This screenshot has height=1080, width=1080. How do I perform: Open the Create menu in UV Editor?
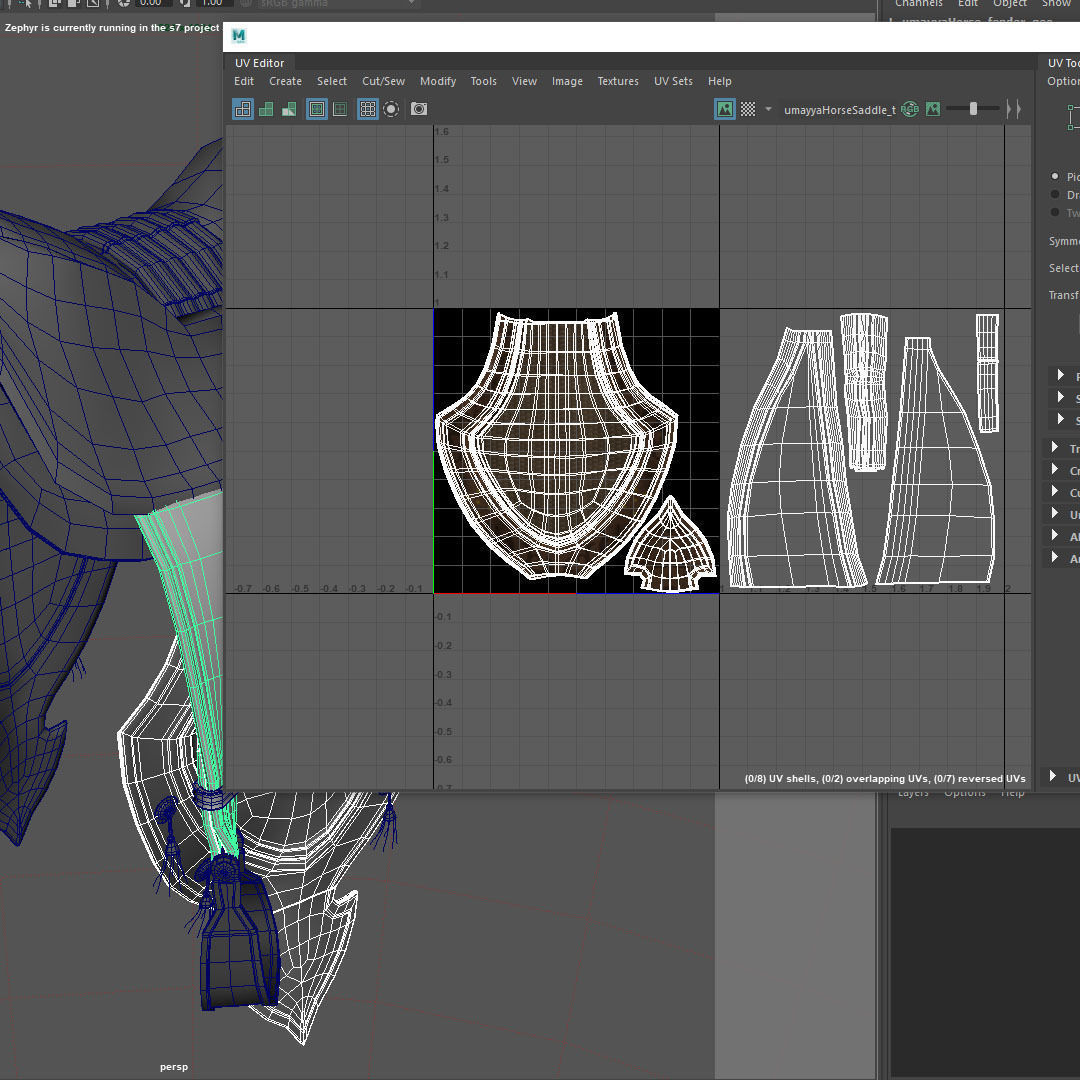click(x=285, y=81)
